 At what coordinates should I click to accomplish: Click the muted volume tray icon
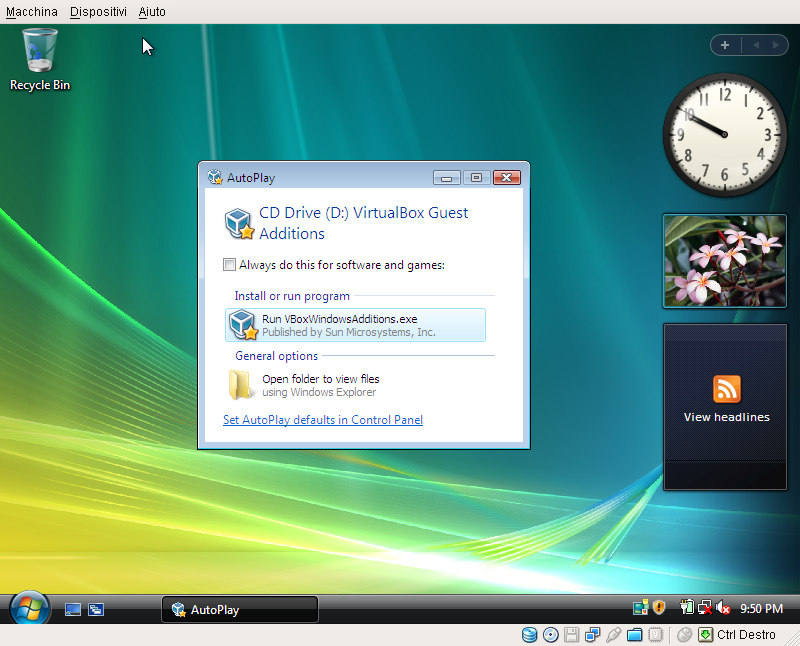pos(722,608)
